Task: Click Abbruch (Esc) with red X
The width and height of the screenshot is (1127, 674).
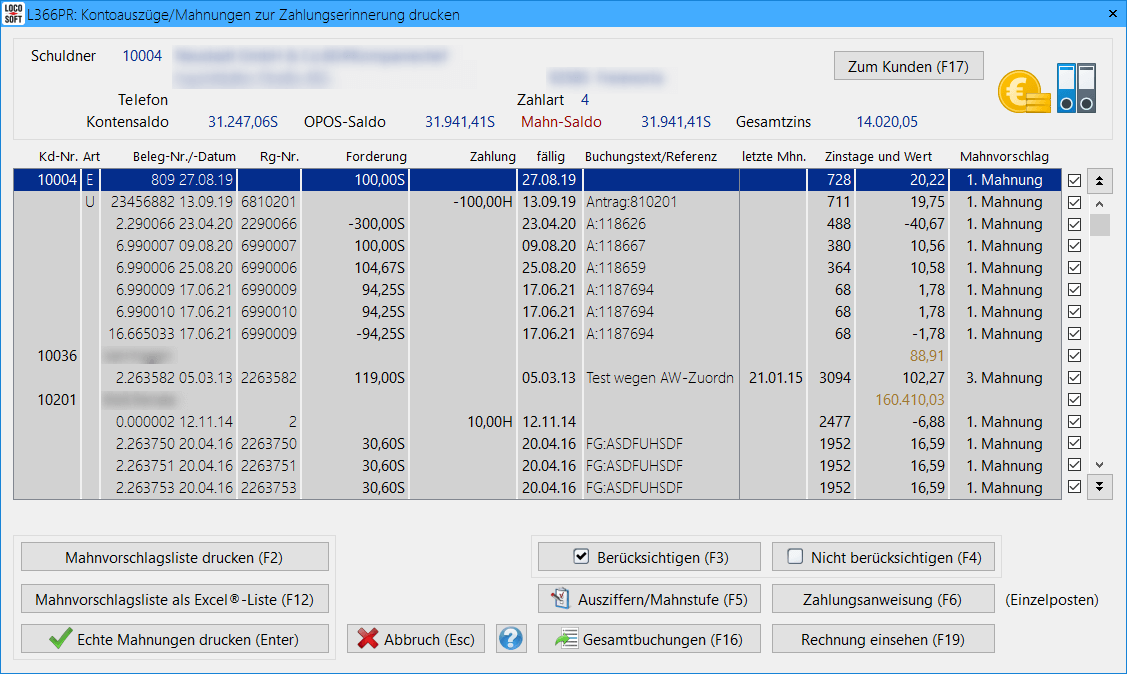Action: point(417,639)
